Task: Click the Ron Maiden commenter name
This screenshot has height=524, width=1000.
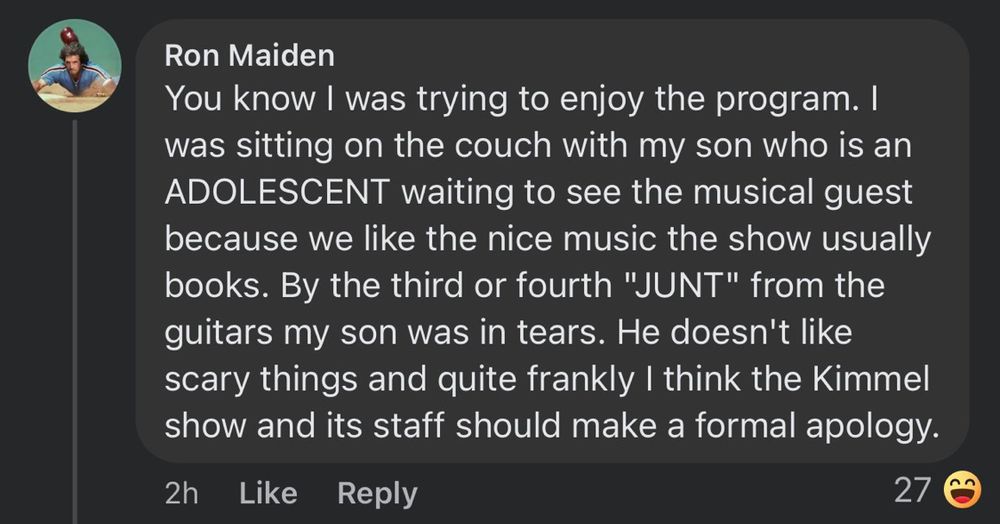Action: [249, 56]
